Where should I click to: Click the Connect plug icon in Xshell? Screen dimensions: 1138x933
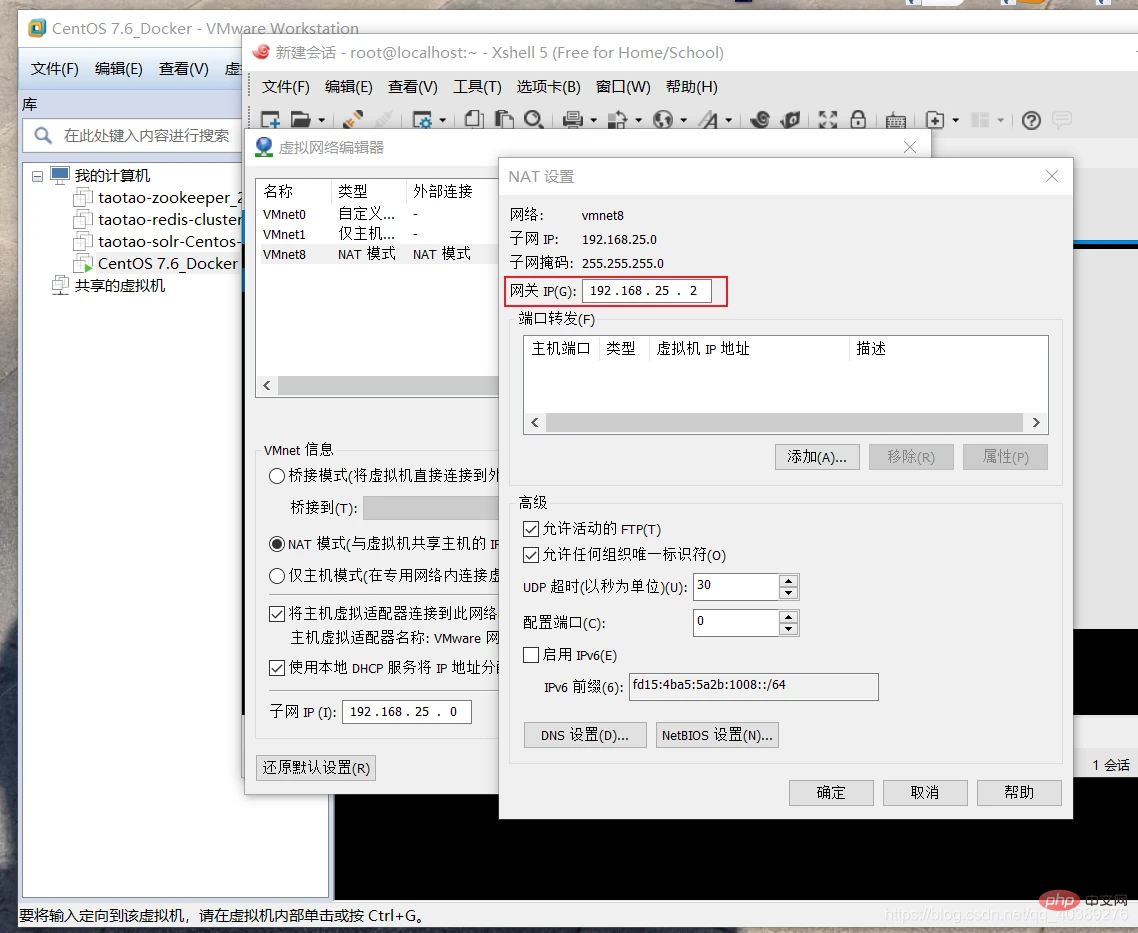click(x=353, y=120)
